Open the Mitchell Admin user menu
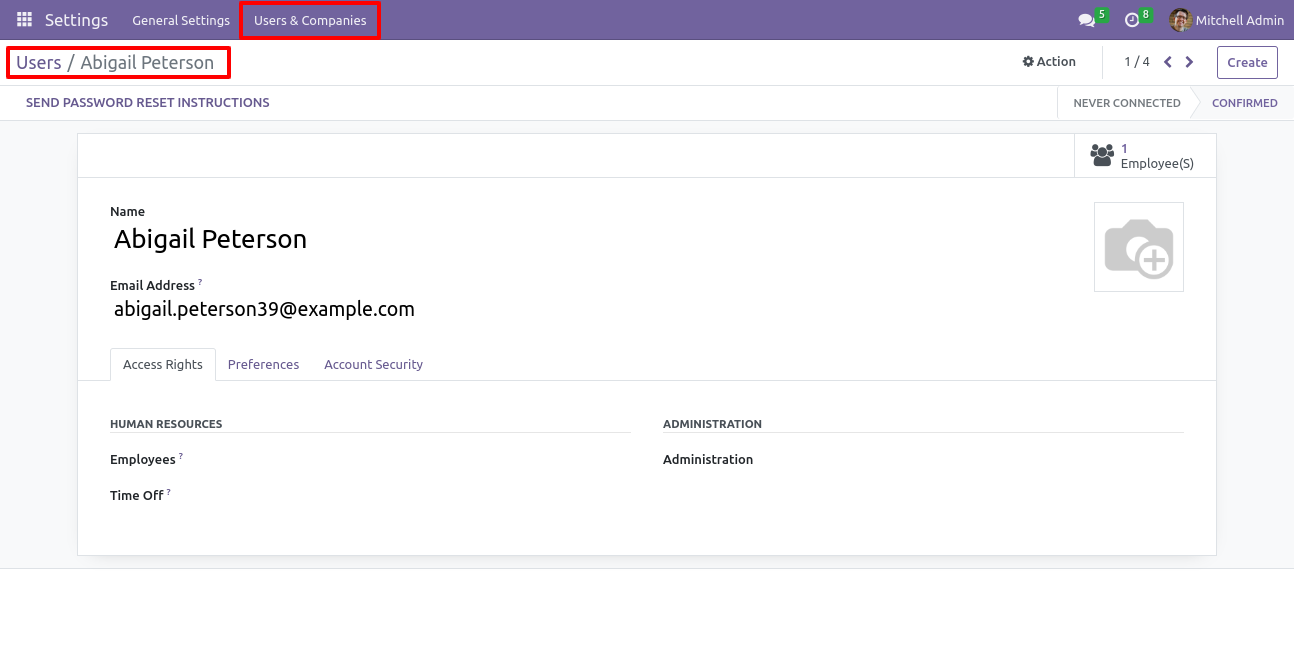Image resolution: width=1294 pixels, height=668 pixels. pos(1227,20)
